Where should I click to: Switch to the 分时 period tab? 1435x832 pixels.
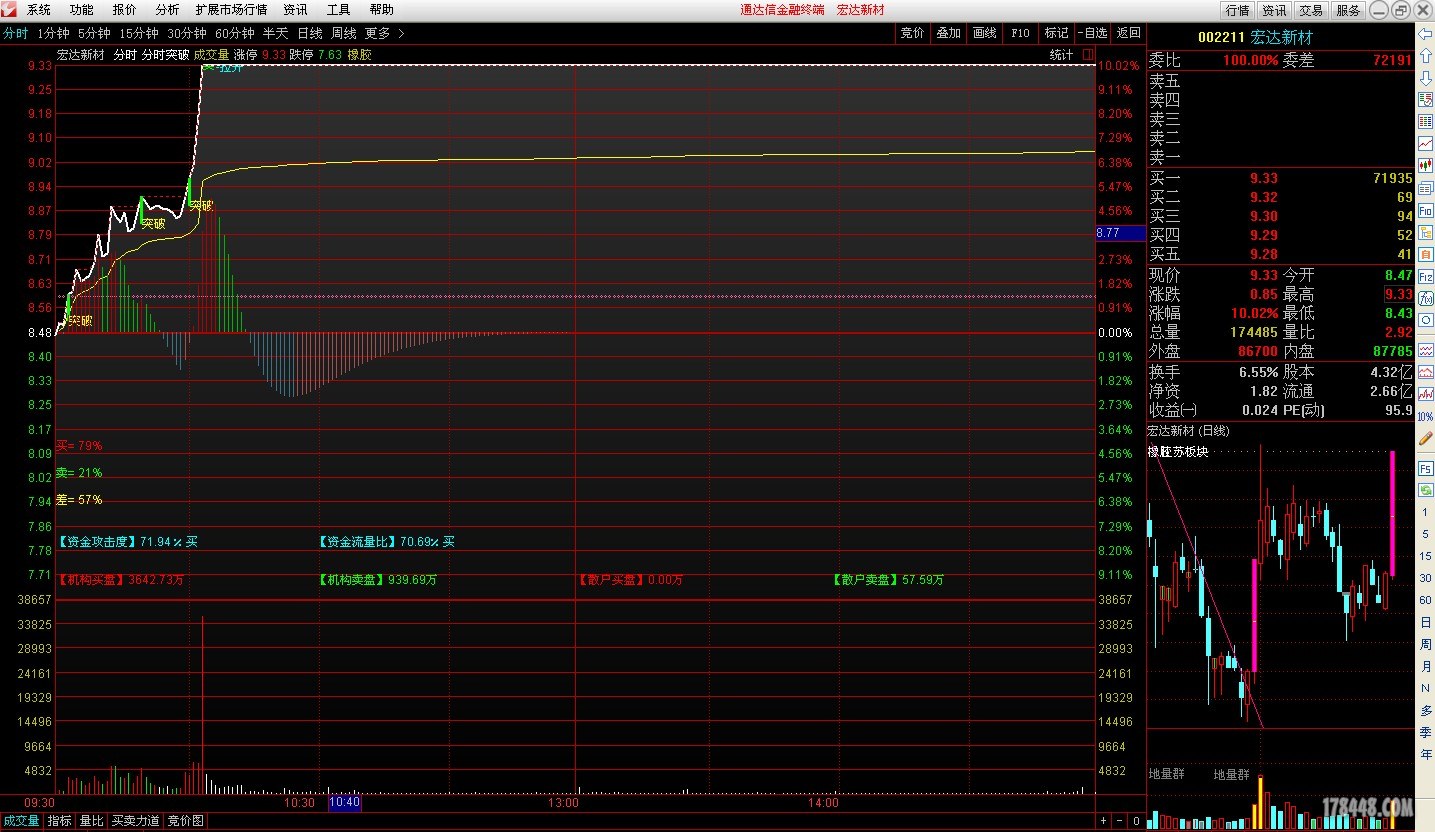(x=15, y=33)
